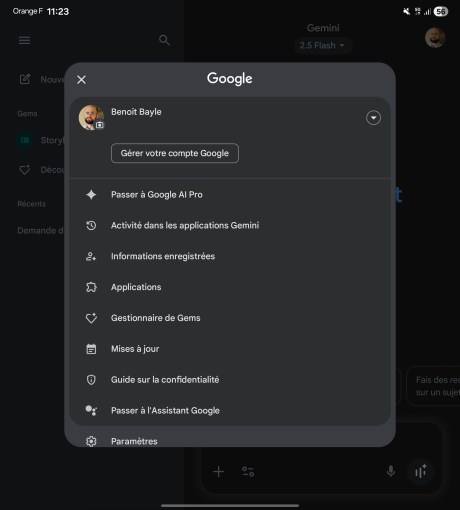Click the Mises à jour calendar icon
This screenshot has width=460, height=510.
[x=91, y=349]
